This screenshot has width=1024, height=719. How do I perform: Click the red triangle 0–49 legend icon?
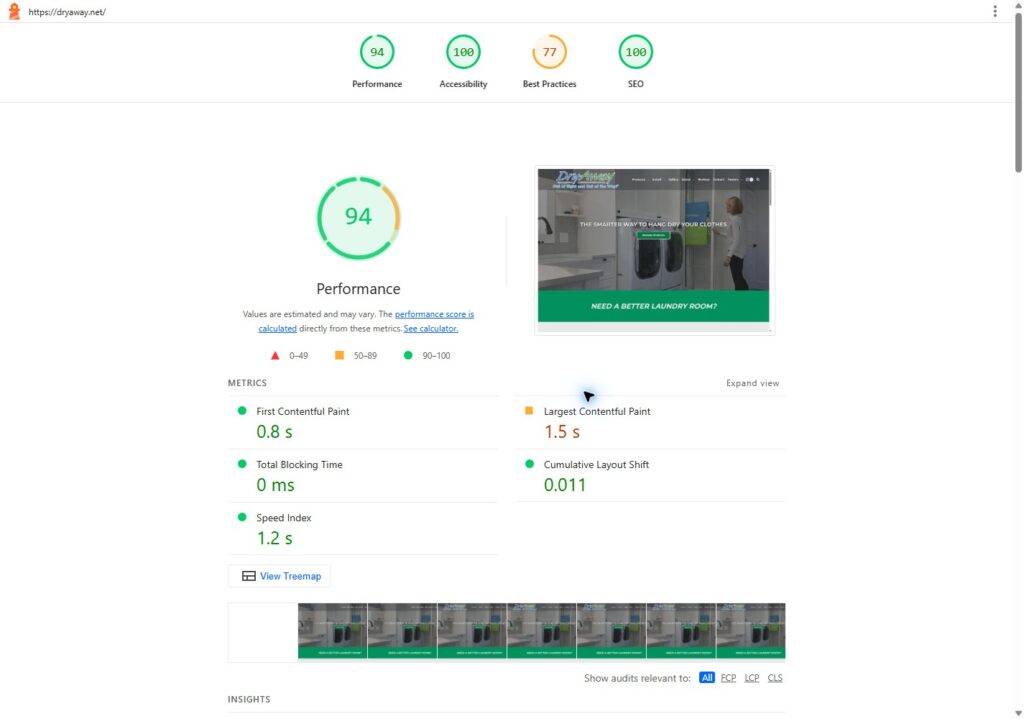point(275,355)
